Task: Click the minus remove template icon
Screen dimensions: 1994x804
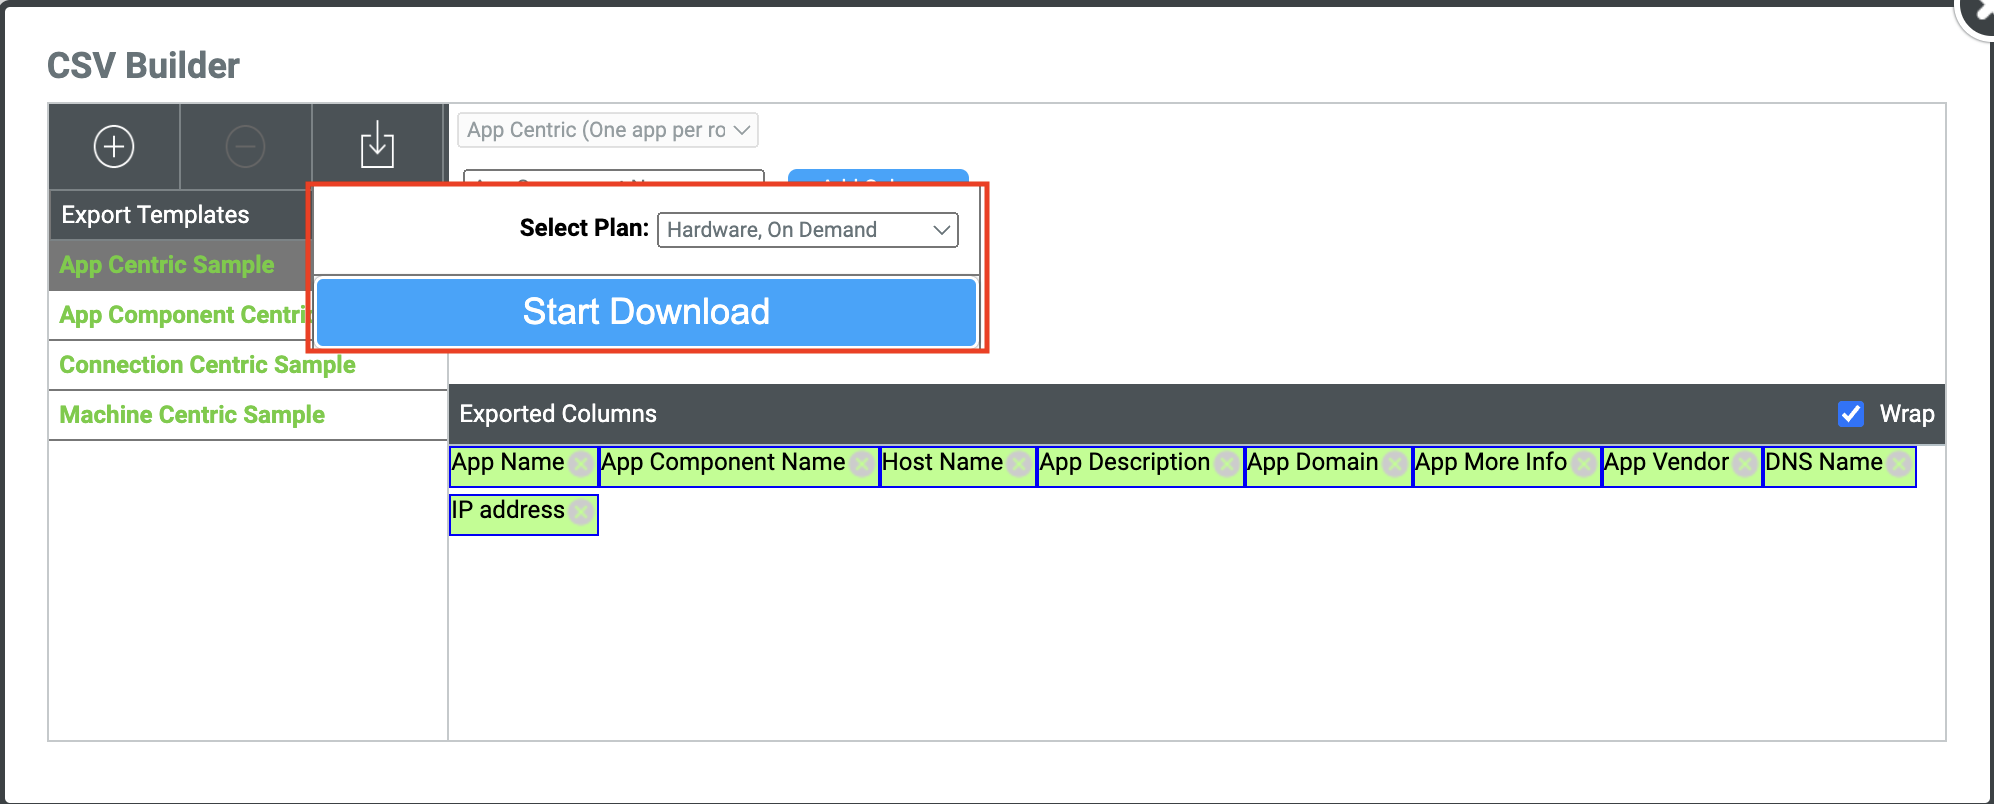Action: pos(245,147)
